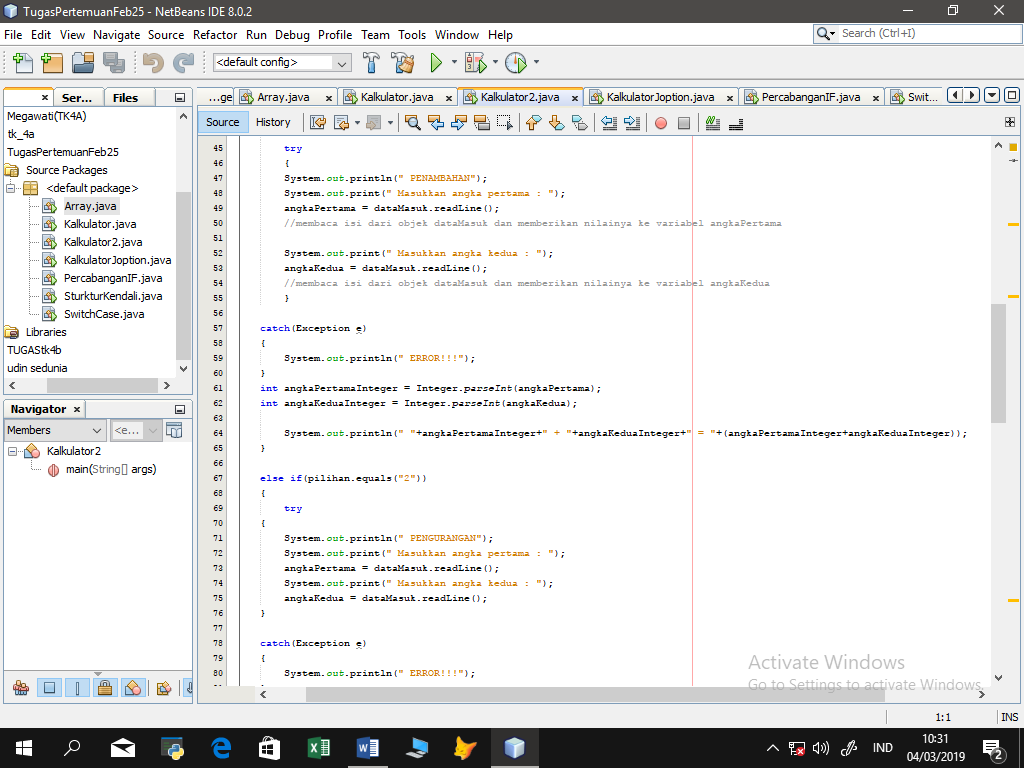Click the Undo arrow icon
Screen dimensions: 1024x768
(x=153, y=63)
